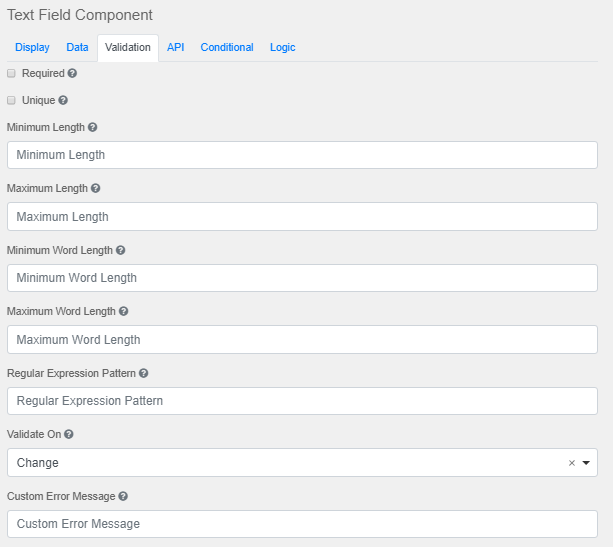Click into the Regular Expression Pattern field

click(302, 401)
